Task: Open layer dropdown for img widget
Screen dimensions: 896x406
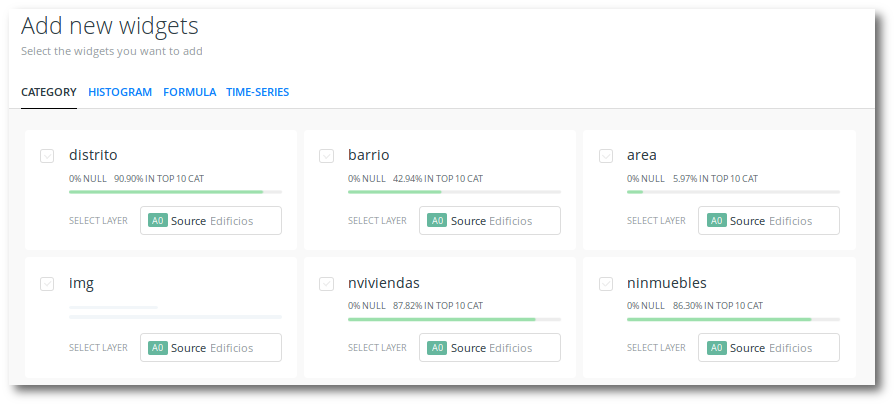Action: point(211,348)
